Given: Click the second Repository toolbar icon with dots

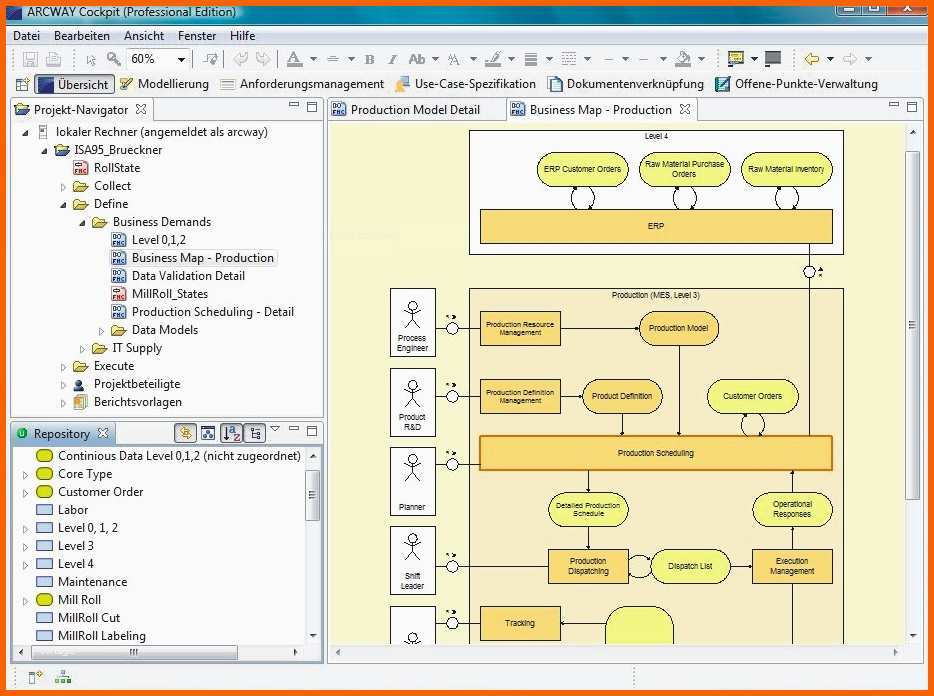Looking at the screenshot, I should [x=208, y=433].
